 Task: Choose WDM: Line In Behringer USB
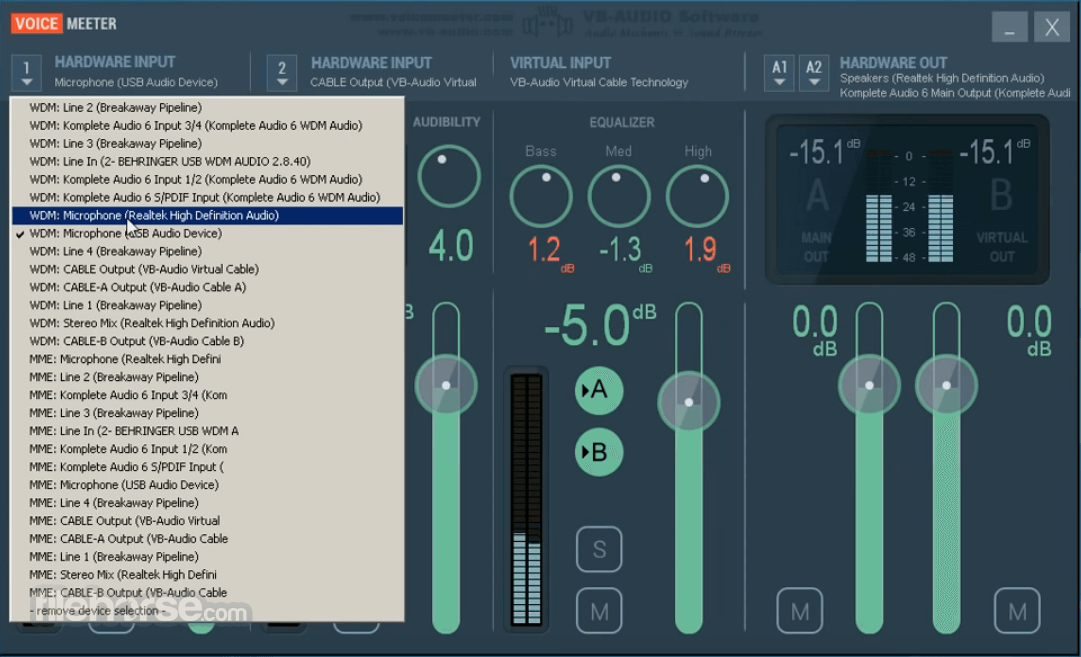[x=208, y=161]
